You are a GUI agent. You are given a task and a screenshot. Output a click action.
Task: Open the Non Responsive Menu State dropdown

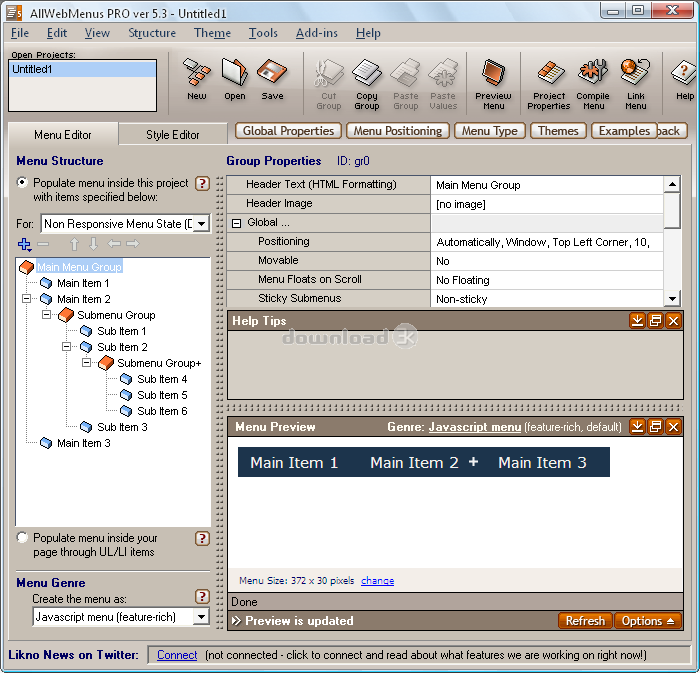point(202,224)
